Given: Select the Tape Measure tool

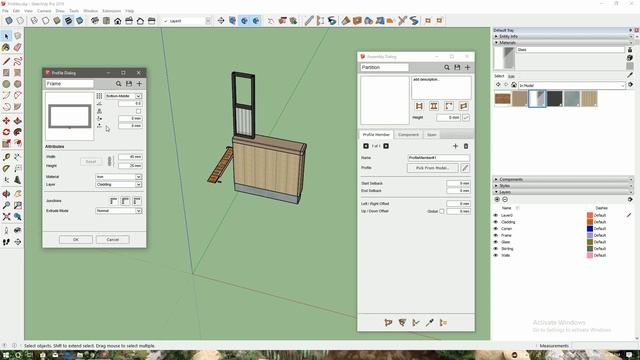Looking at the screenshot, I should click(x=6, y=157).
